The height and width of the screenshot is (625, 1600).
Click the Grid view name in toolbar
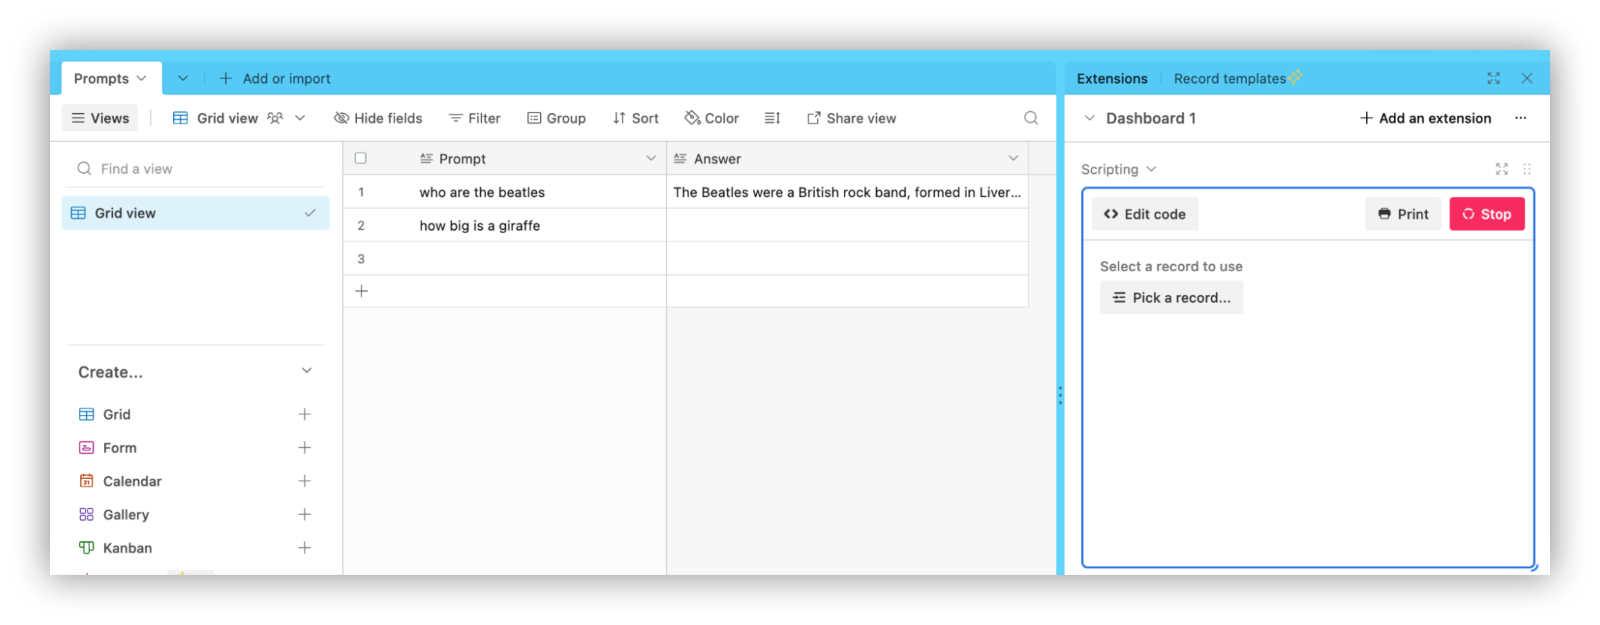[227, 118]
